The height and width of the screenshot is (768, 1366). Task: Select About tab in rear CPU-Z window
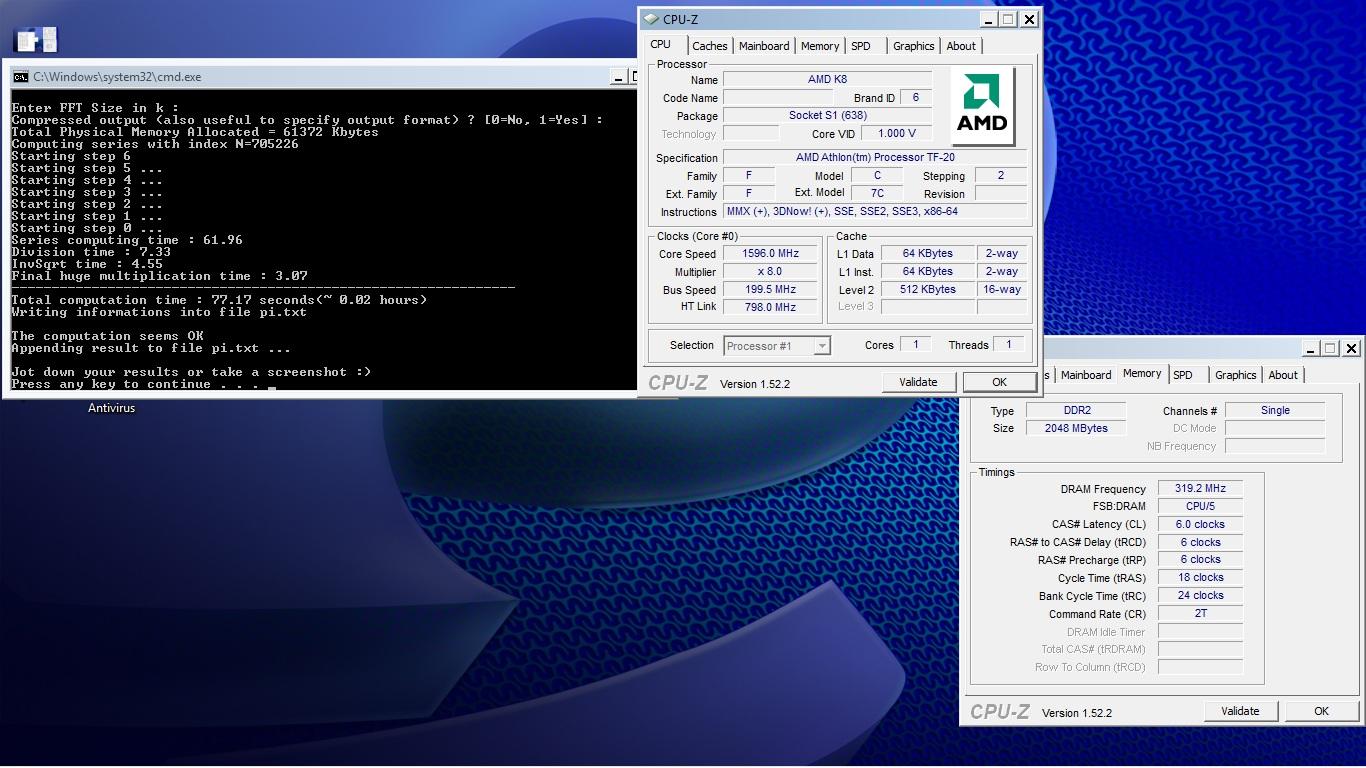1283,375
